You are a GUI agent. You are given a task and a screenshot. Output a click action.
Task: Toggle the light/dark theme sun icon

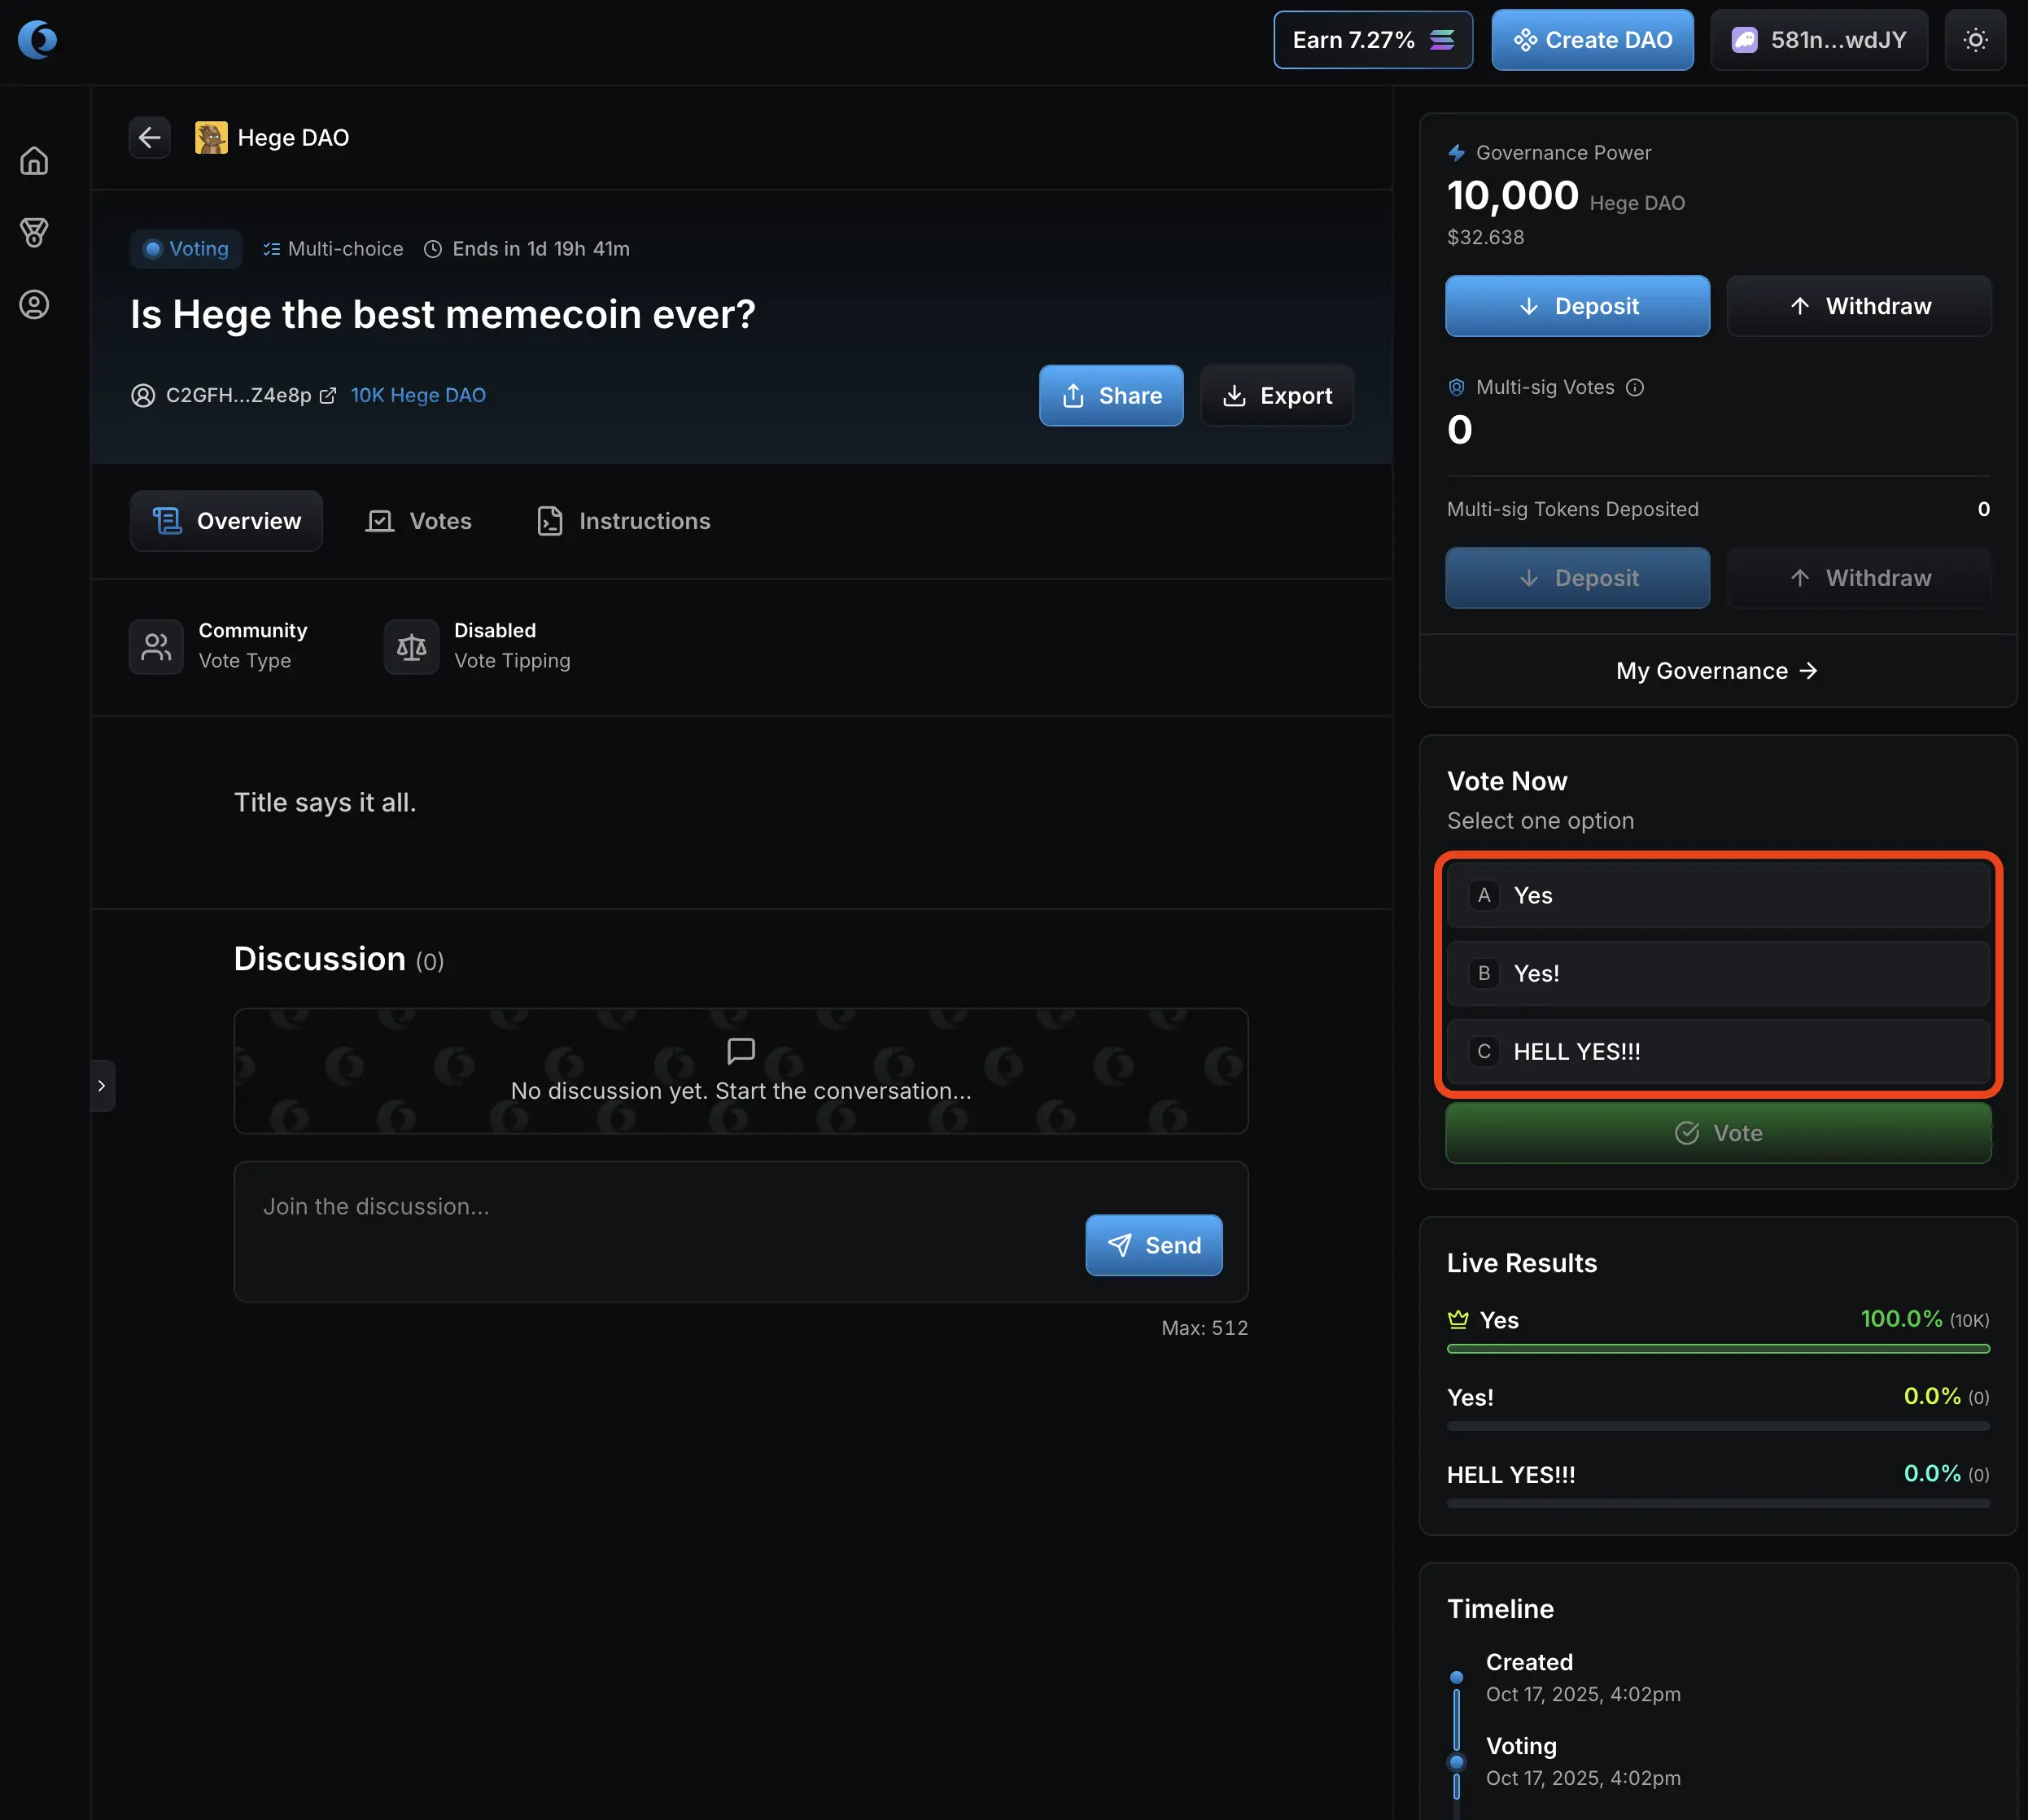click(1975, 40)
